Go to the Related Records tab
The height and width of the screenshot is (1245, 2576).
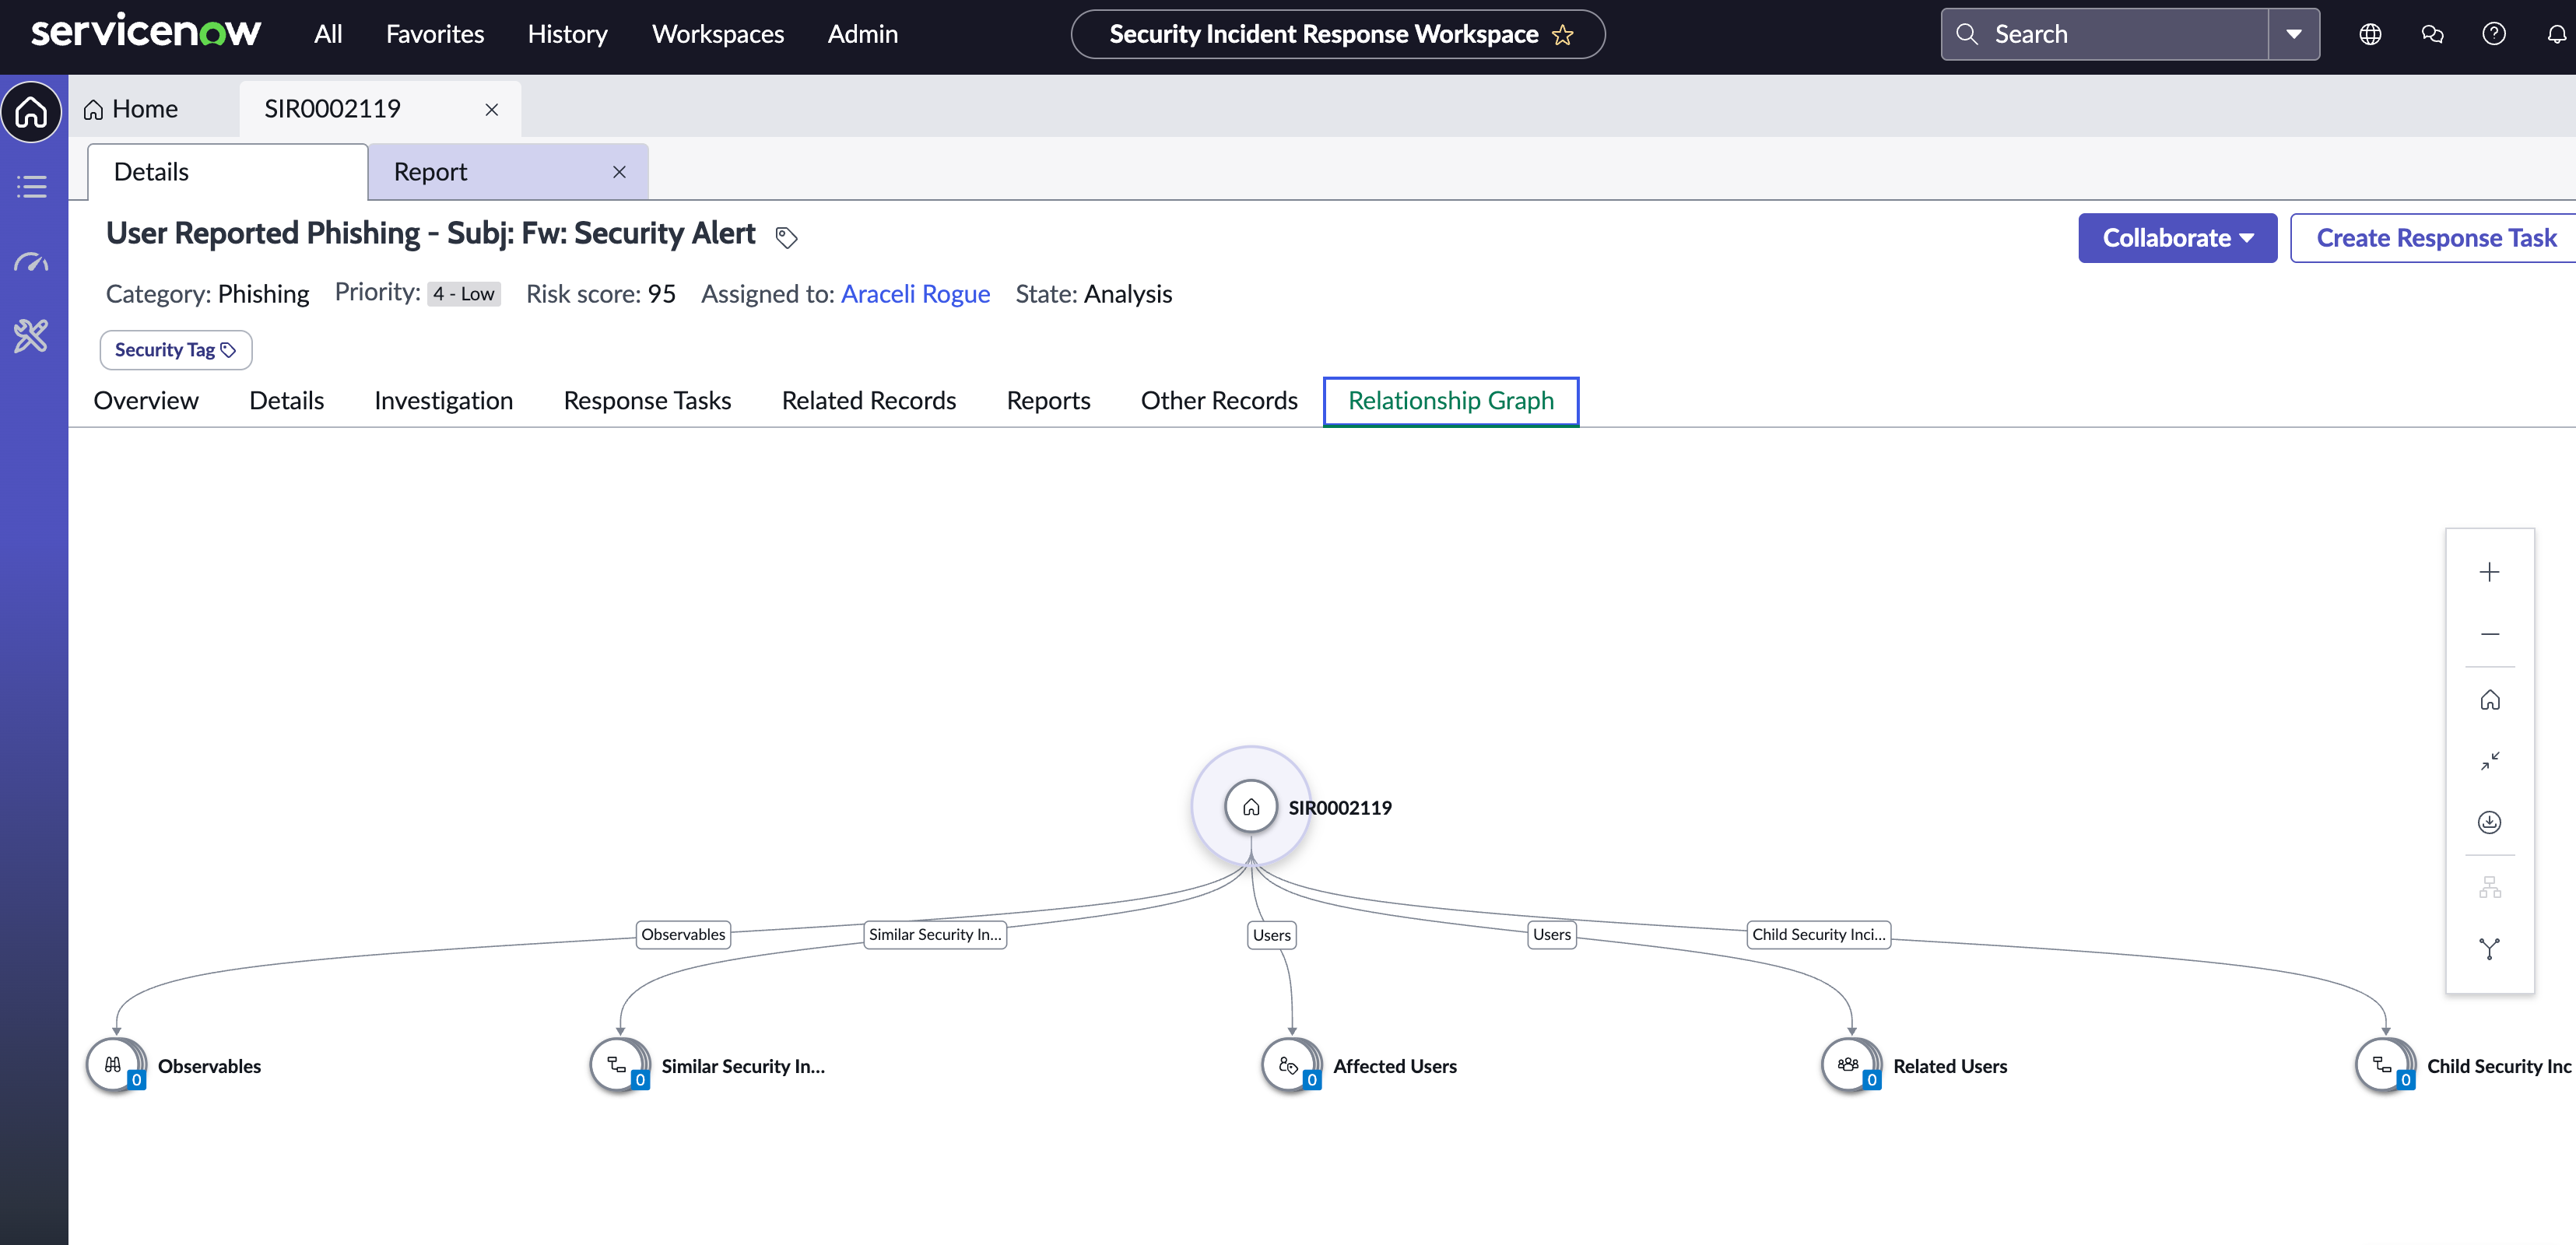click(x=869, y=400)
